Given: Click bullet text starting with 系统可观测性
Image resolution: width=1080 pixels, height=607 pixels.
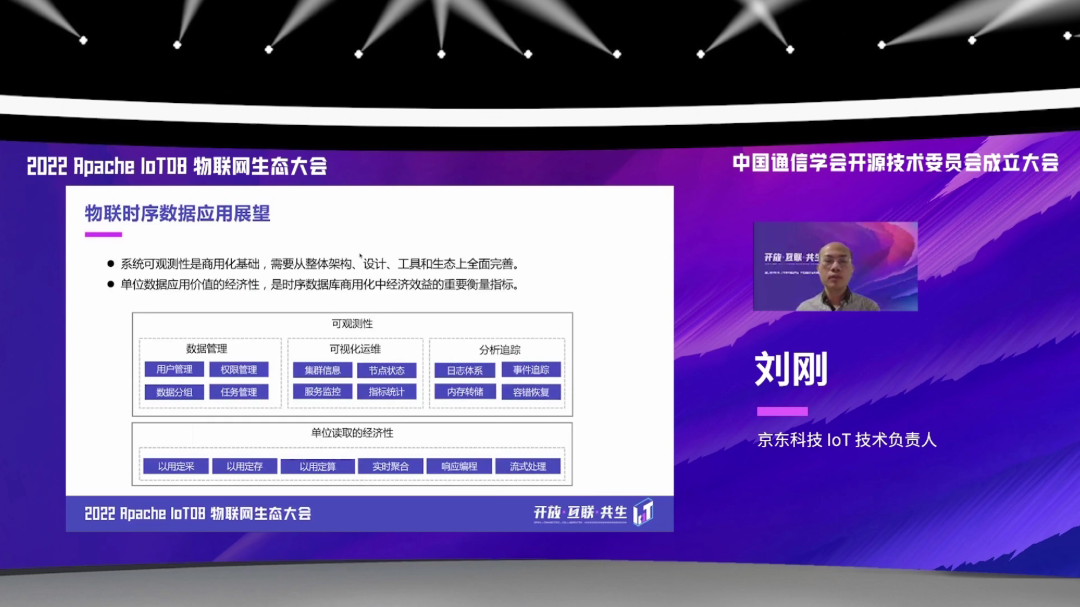Looking at the screenshot, I should click(x=320, y=263).
